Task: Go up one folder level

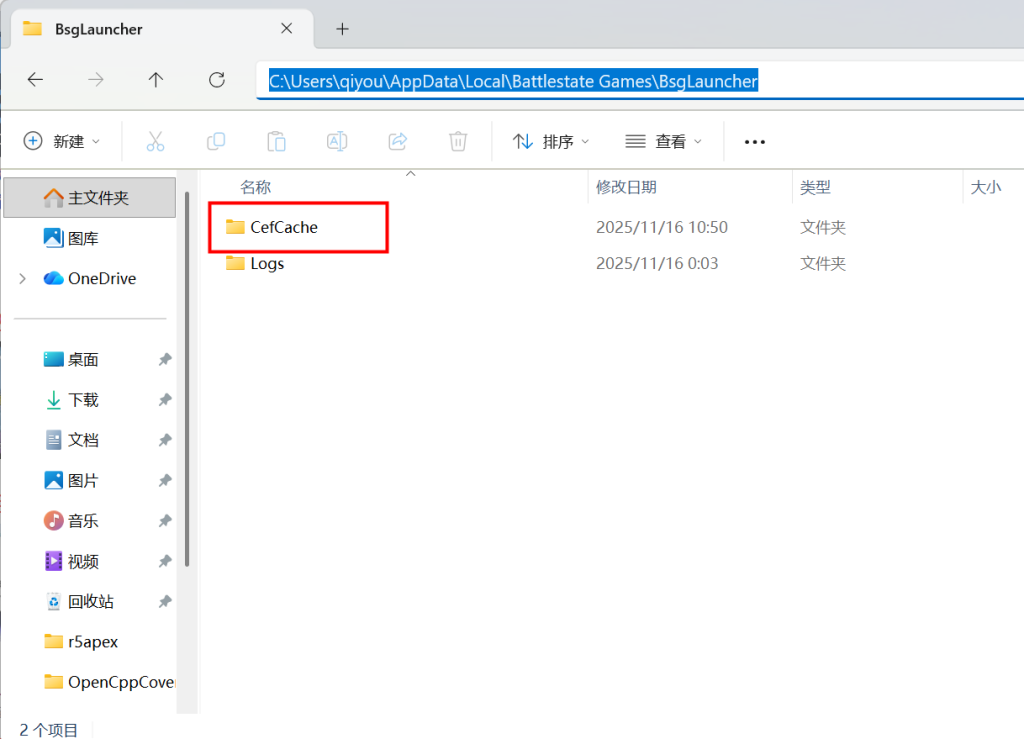Action: click(156, 81)
